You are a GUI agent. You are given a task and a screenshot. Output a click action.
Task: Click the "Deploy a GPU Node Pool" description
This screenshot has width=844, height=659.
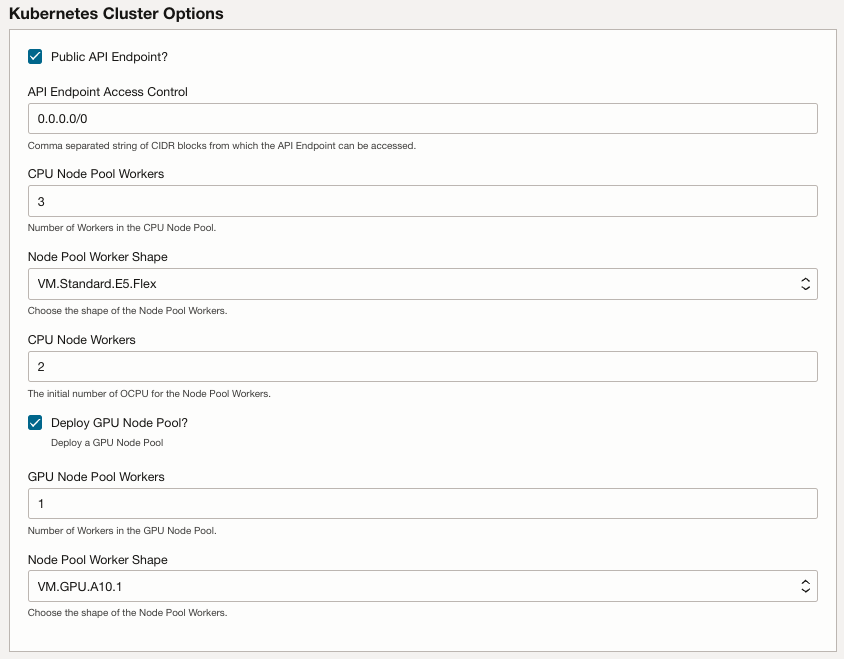(107, 442)
